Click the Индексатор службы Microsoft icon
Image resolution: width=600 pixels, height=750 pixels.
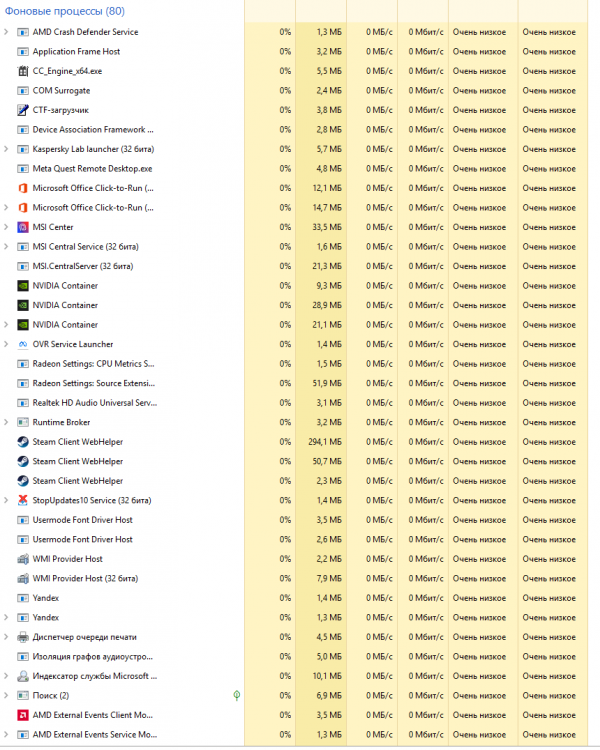tap(22, 676)
